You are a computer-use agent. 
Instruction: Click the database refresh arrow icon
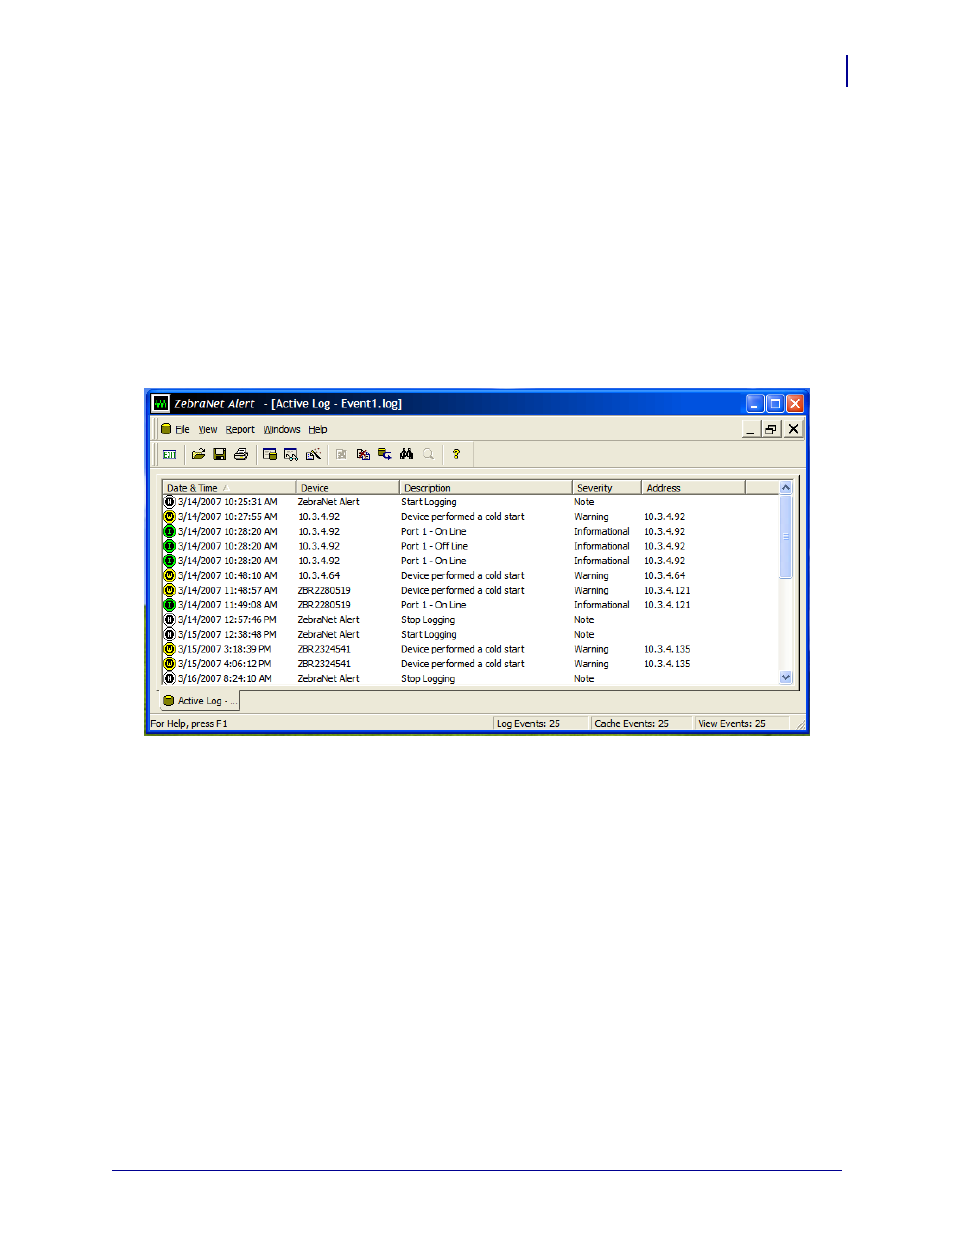point(384,454)
